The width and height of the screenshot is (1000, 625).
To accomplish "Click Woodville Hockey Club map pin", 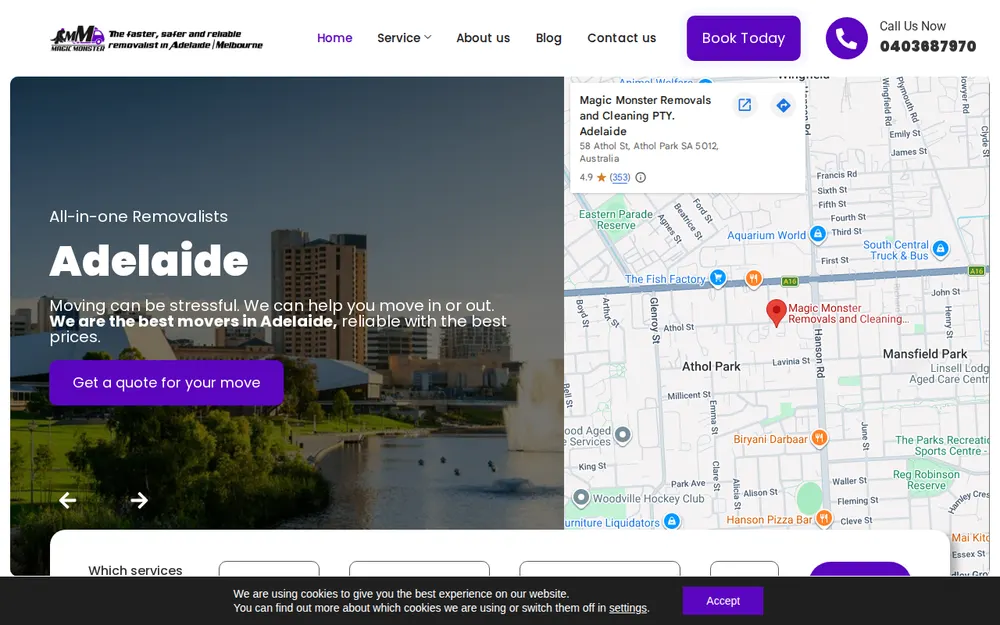I will tap(581, 497).
